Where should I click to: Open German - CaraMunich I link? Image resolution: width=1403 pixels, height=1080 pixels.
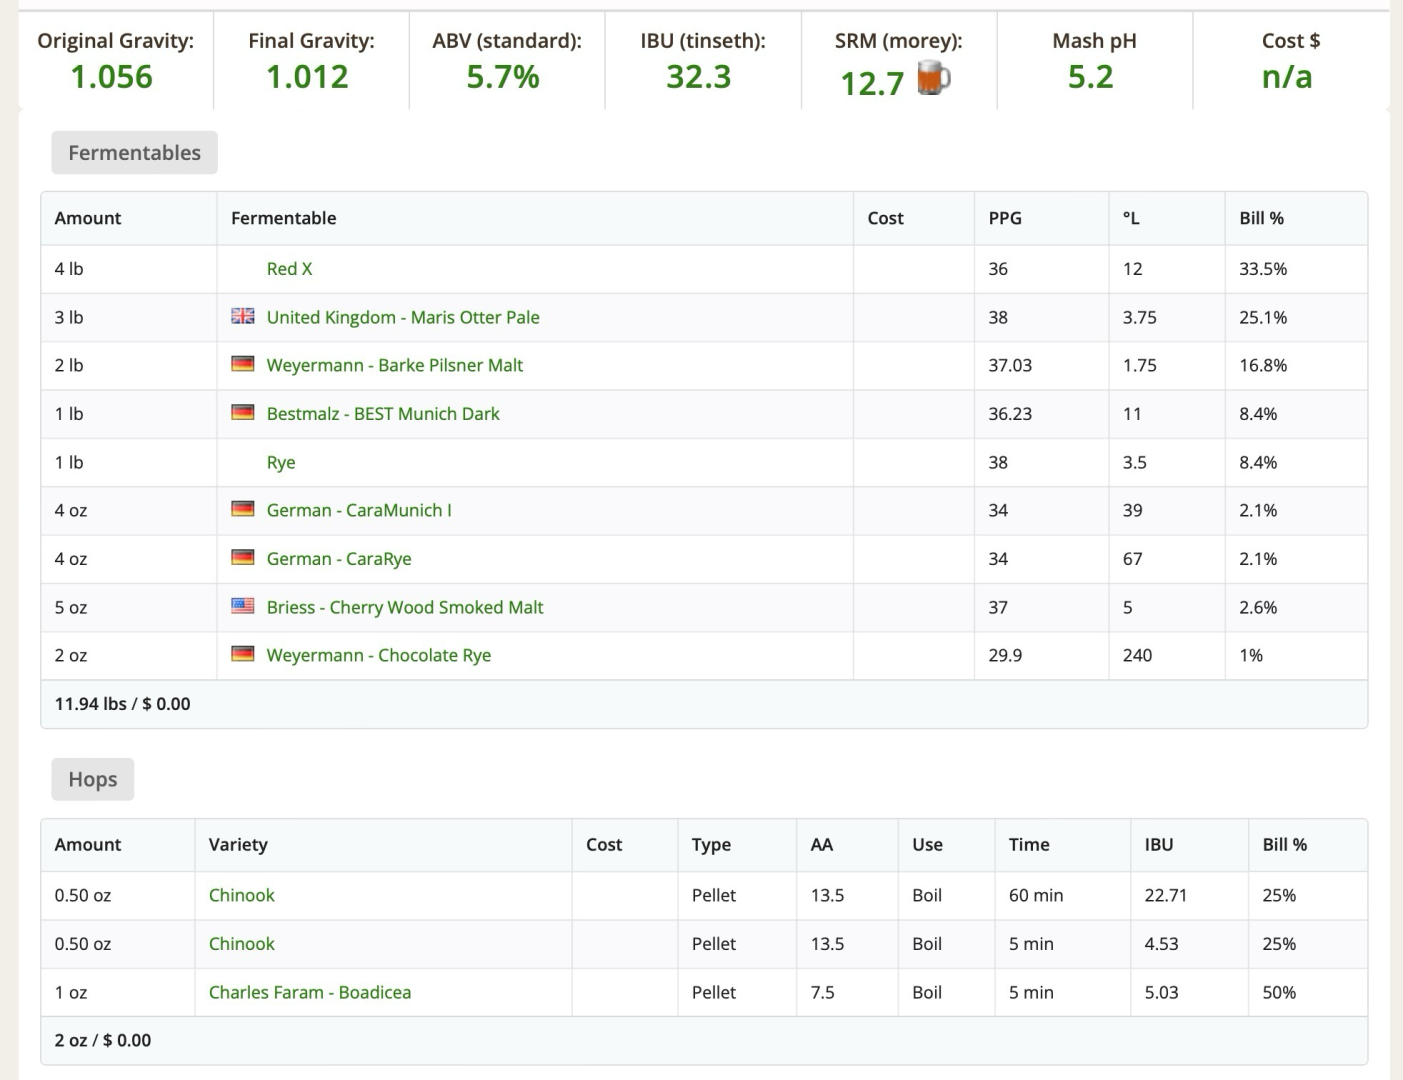pos(359,510)
